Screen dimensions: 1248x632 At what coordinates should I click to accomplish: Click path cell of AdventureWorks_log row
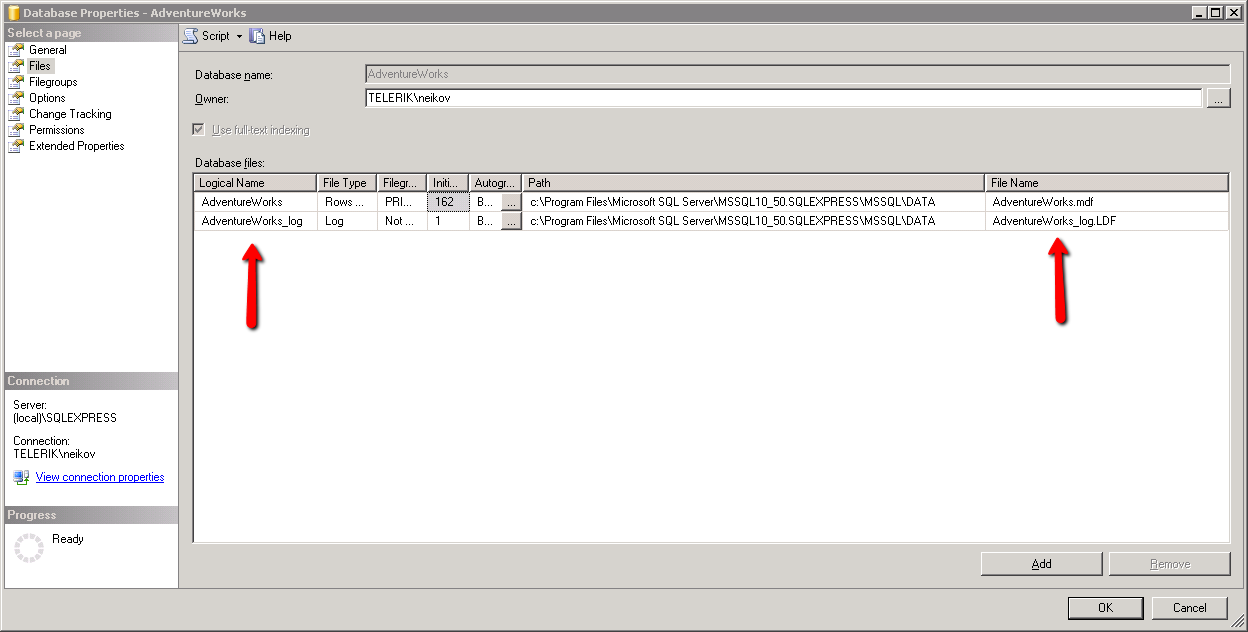pos(754,221)
